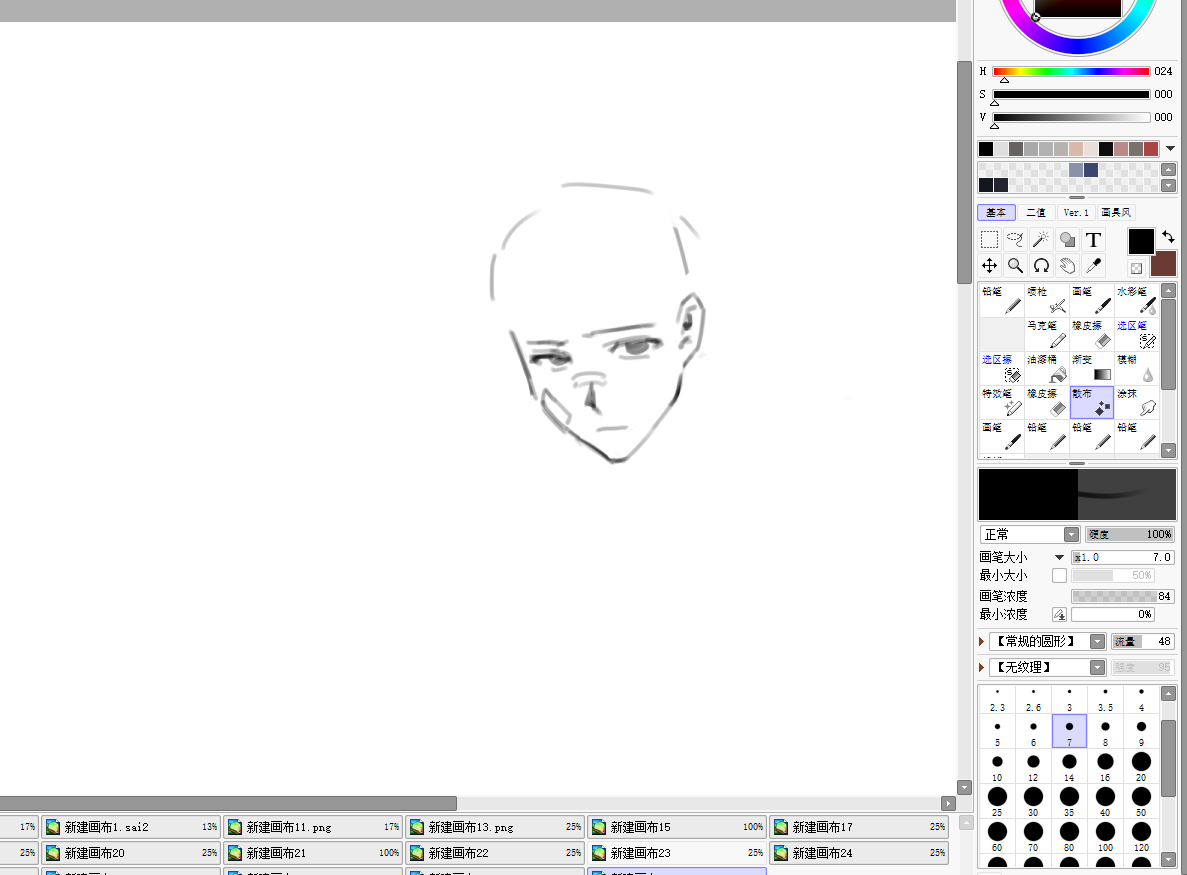
Task: Select the 喷枪 airbrush tool
Action: (1047, 301)
